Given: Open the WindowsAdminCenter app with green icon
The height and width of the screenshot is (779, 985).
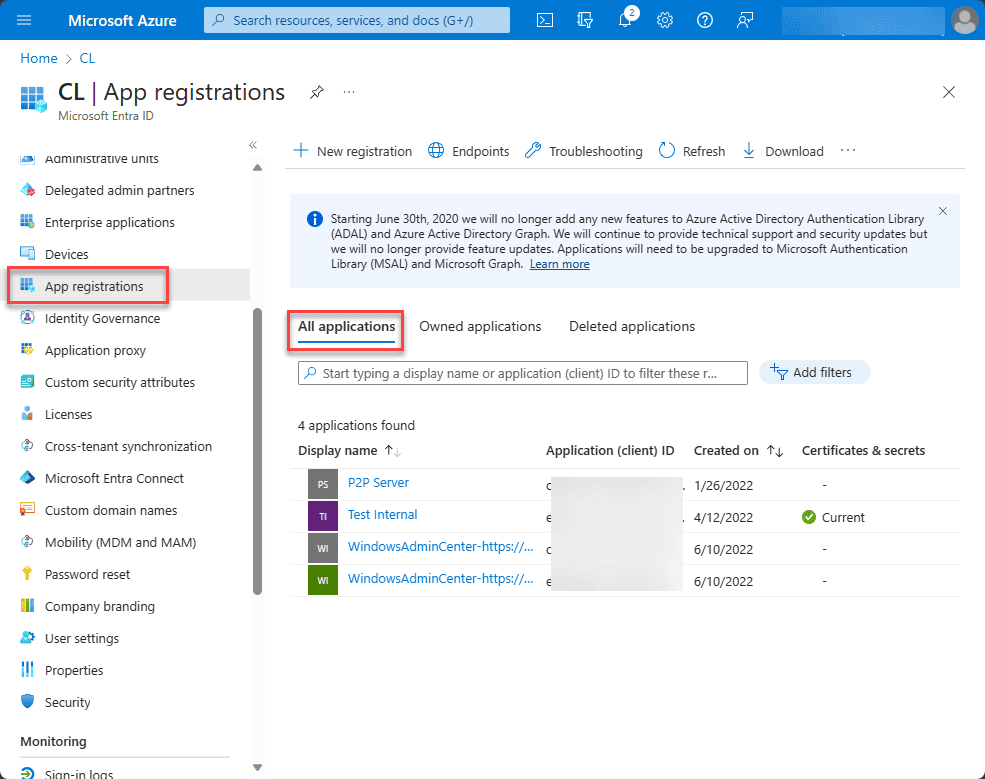Looking at the screenshot, I should tap(440, 579).
